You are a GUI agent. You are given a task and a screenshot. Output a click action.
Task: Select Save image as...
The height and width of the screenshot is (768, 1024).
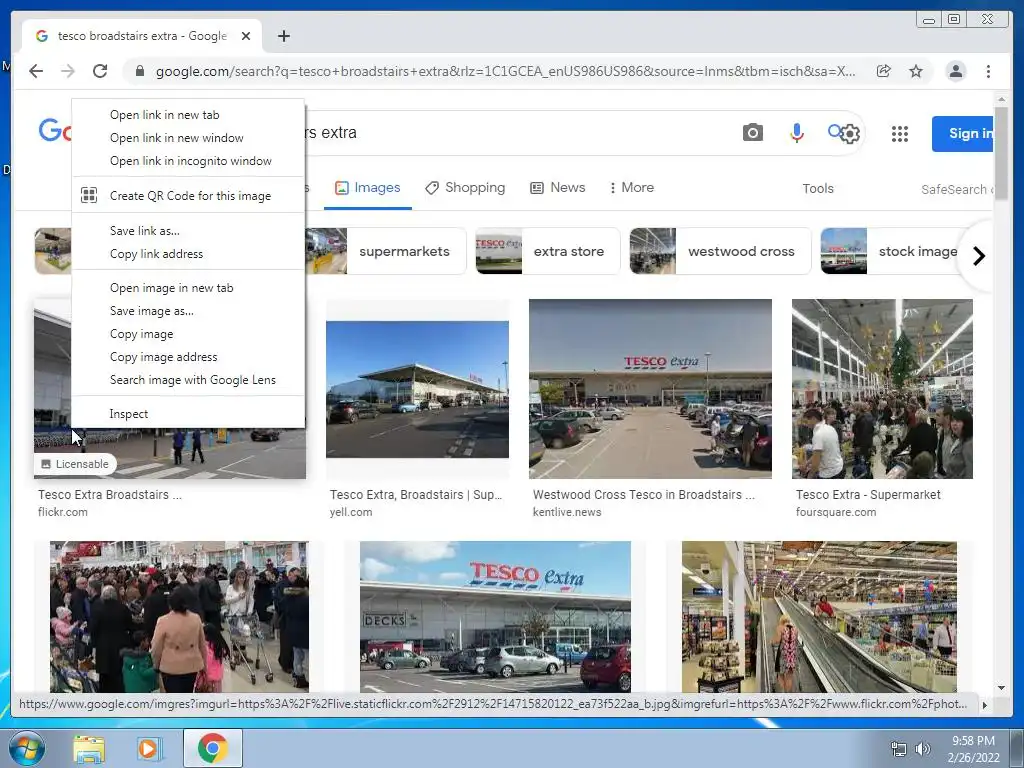(188, 311)
